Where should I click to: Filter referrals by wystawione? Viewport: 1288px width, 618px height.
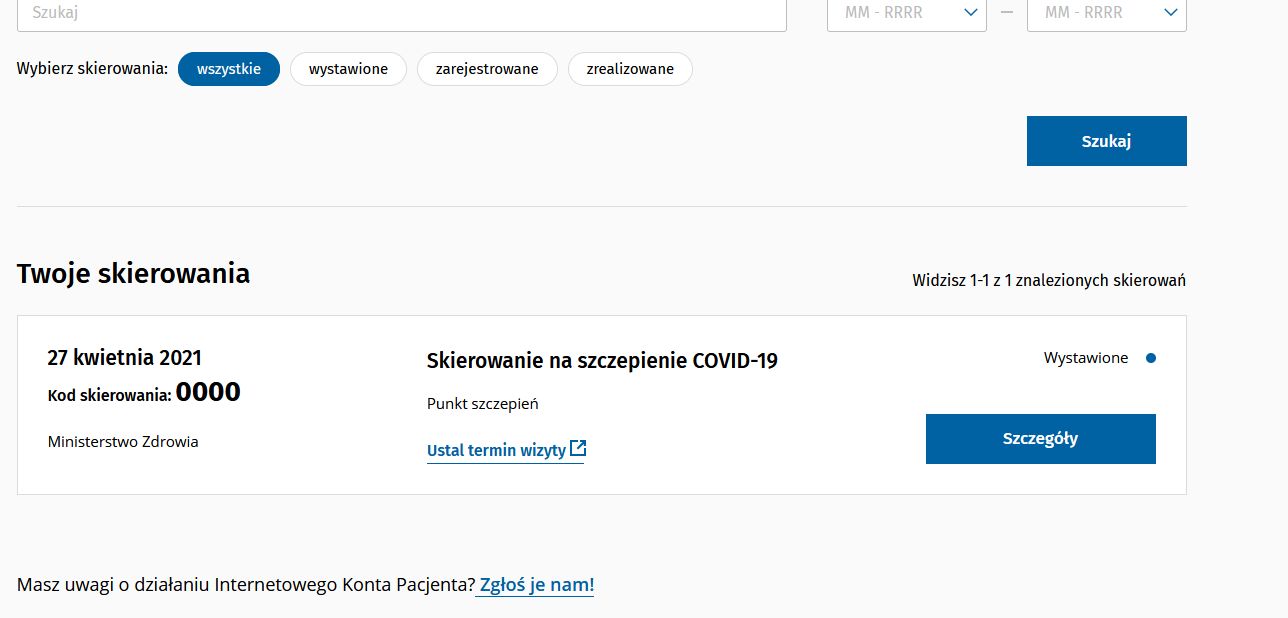point(348,69)
